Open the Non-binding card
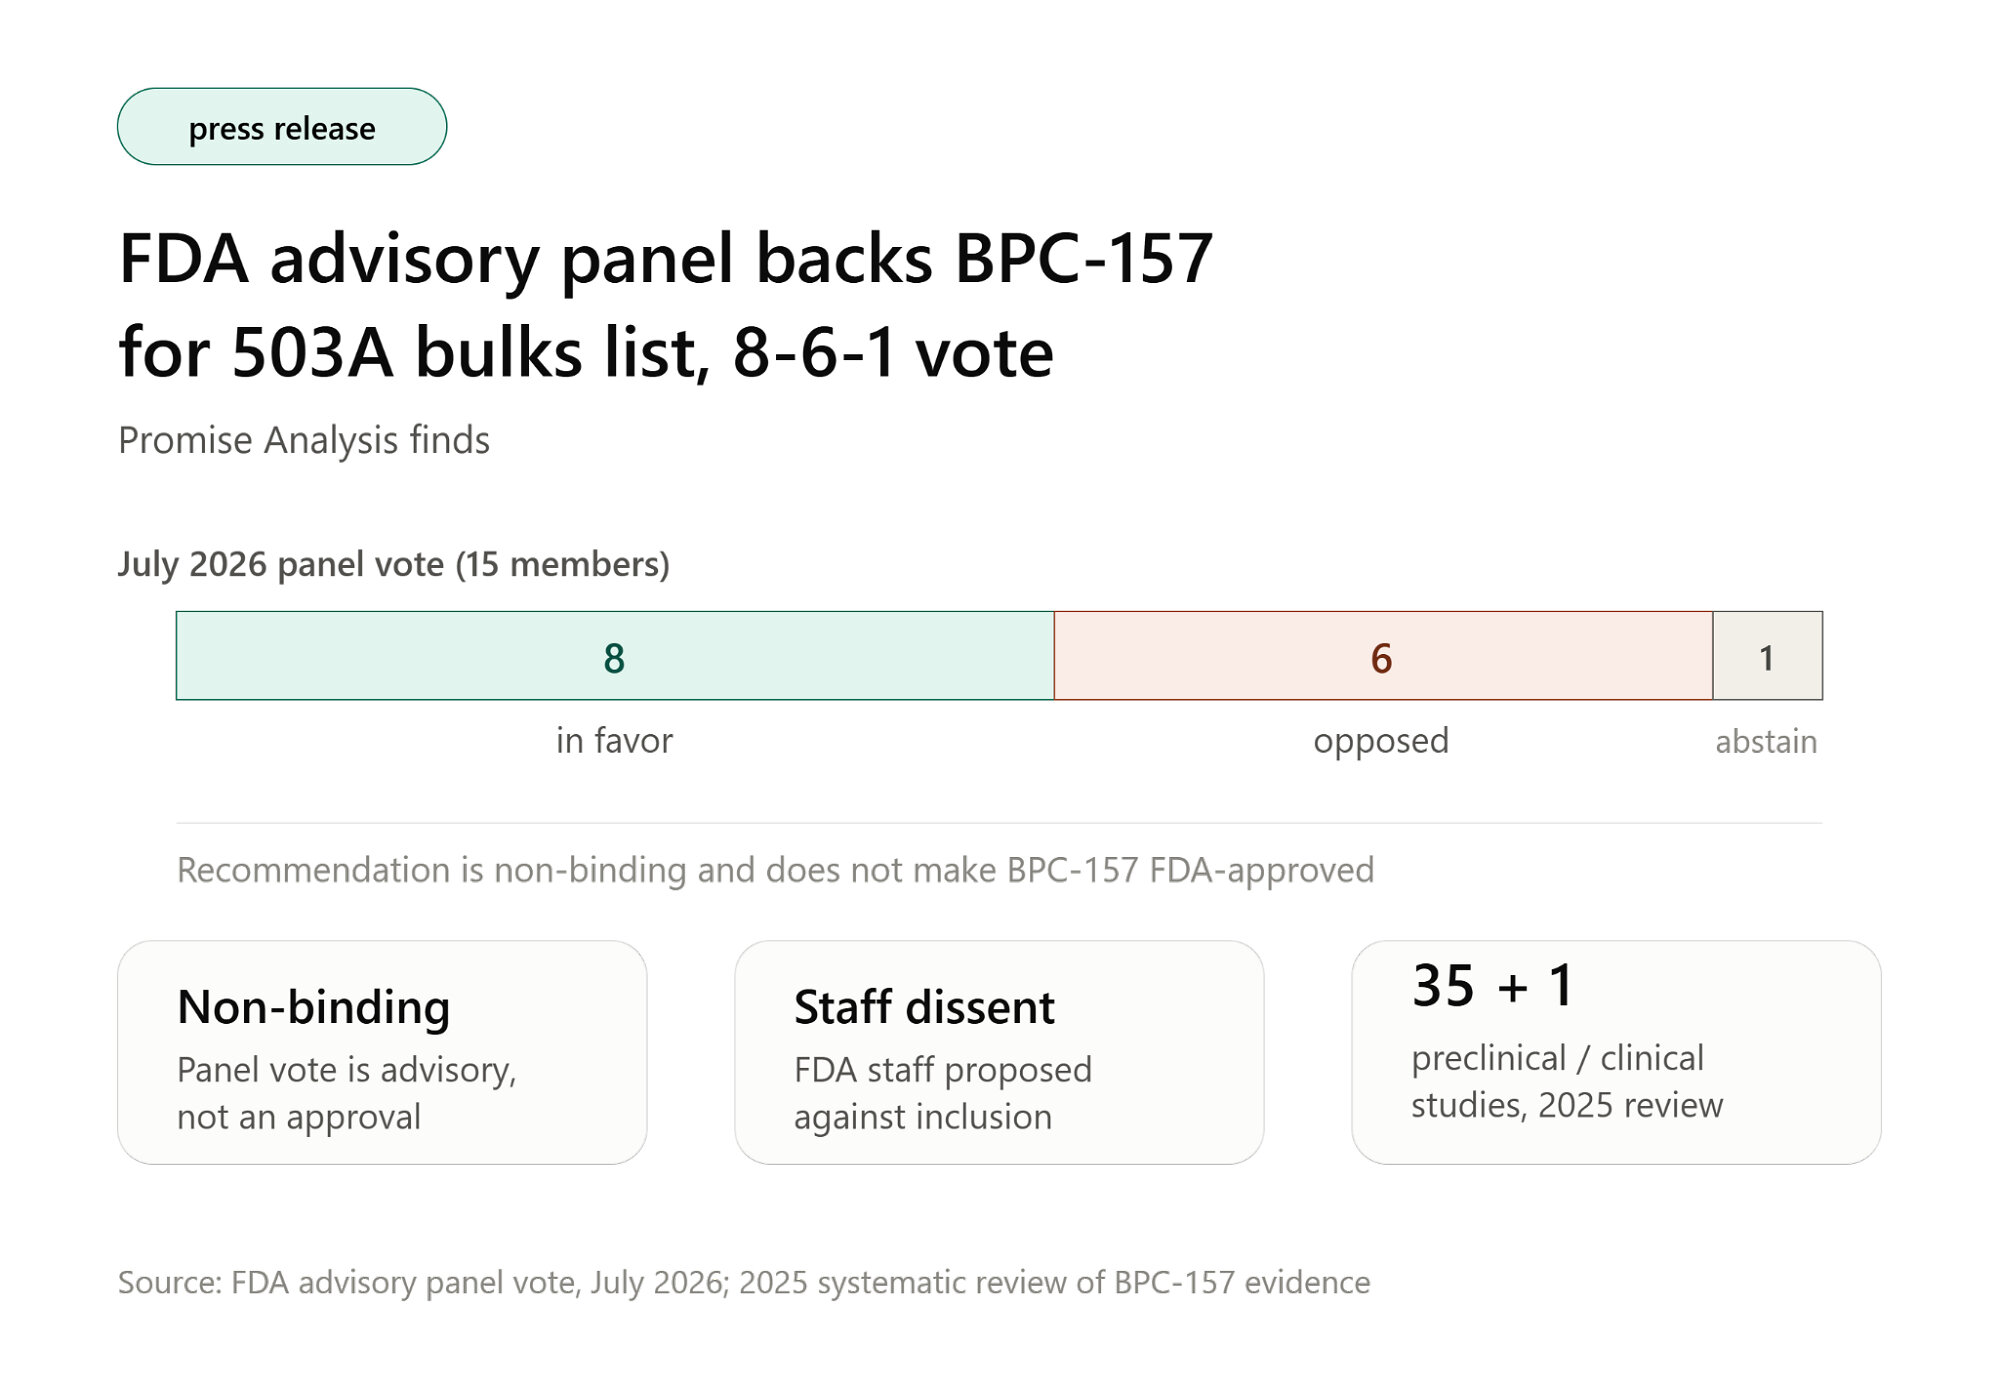1999x1383 pixels. pos(382,1052)
